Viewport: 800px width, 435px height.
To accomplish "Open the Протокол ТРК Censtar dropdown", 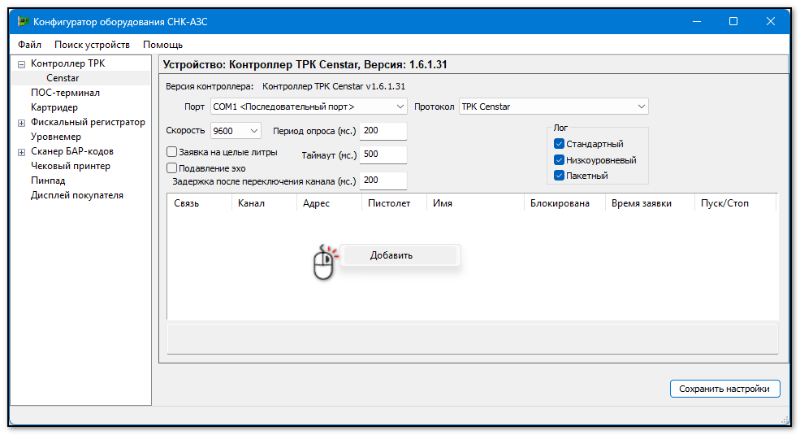I will 553,106.
